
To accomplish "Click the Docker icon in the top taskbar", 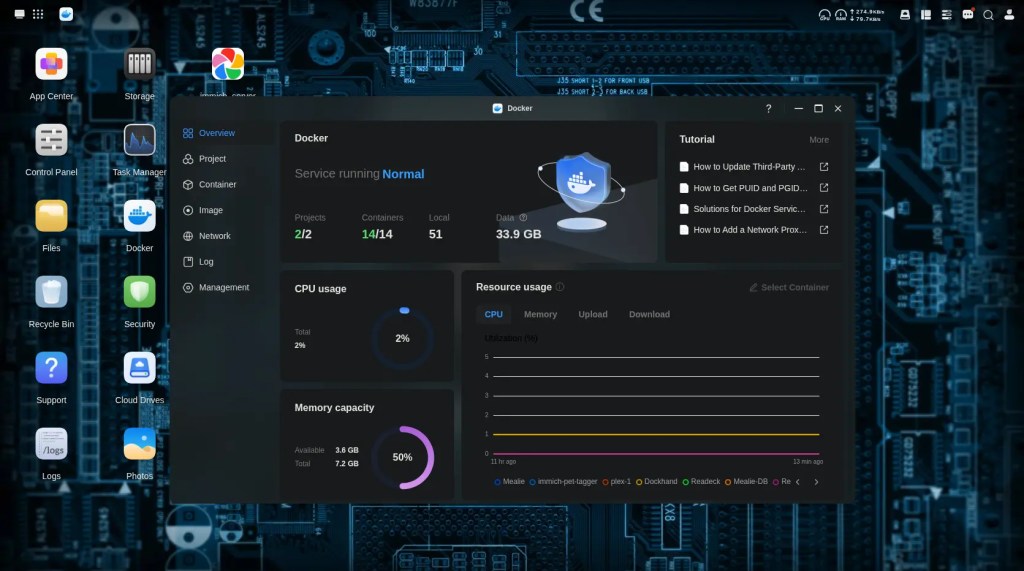I will (x=66, y=14).
